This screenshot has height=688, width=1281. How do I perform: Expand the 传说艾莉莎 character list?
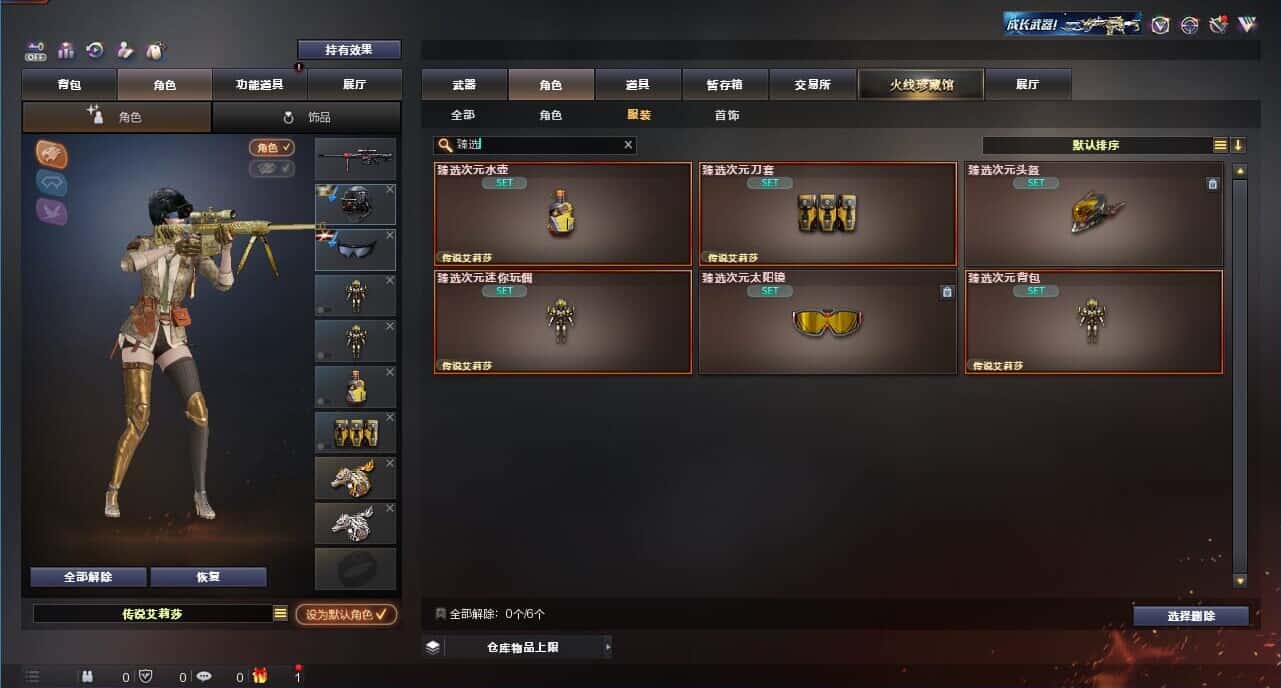coord(280,614)
